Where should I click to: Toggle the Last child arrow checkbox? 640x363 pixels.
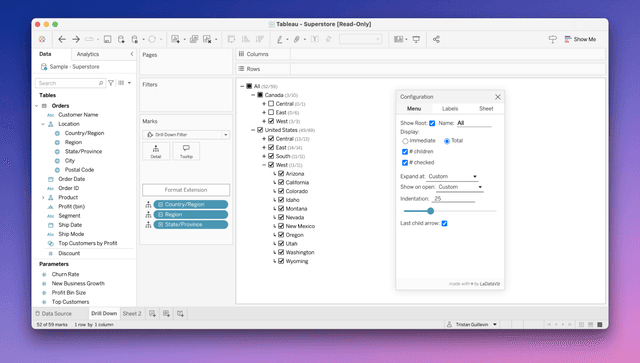[x=444, y=223]
